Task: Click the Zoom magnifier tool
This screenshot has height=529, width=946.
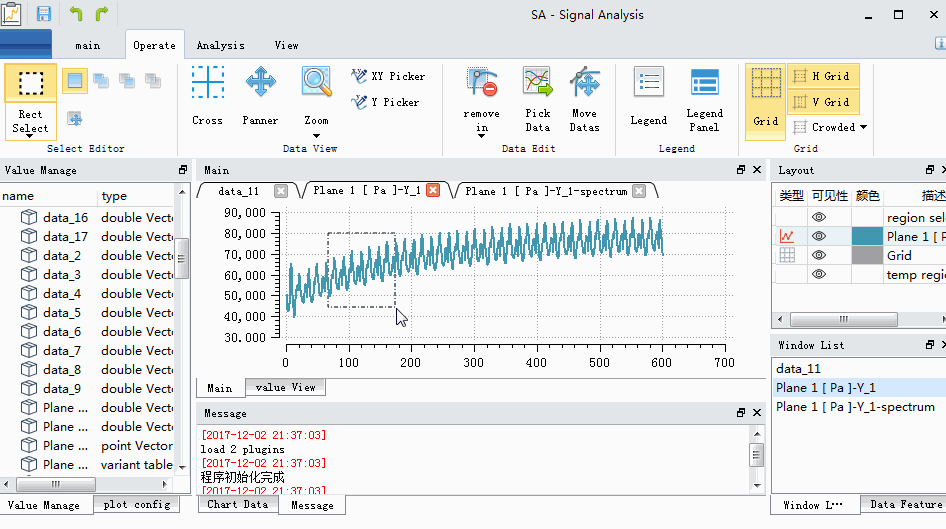Action: click(x=316, y=97)
